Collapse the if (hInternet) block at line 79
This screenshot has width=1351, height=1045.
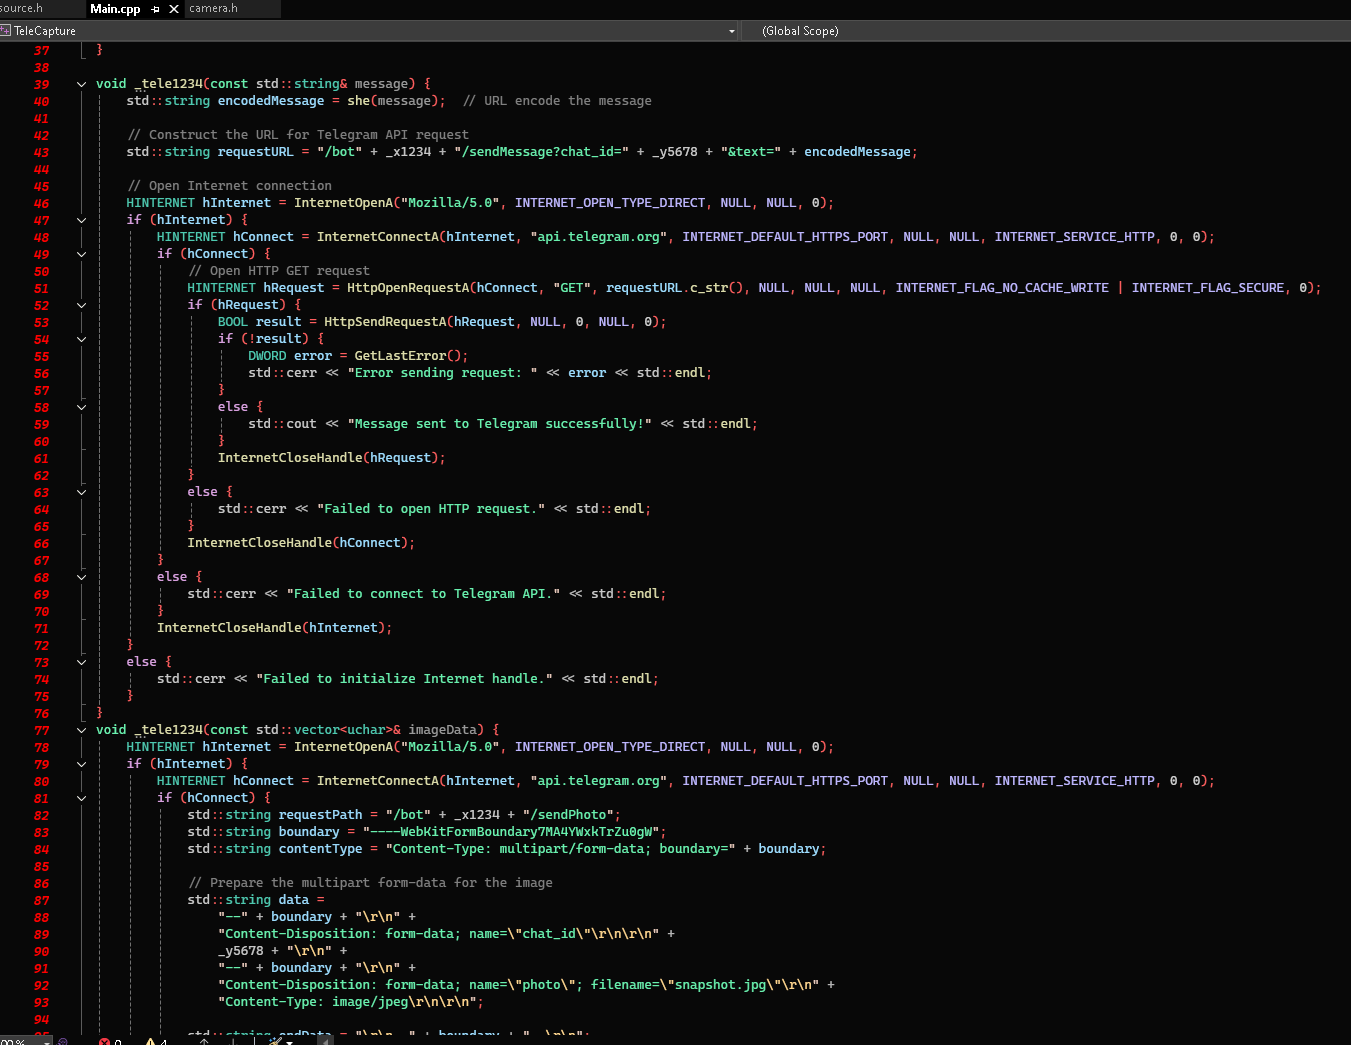click(81, 764)
